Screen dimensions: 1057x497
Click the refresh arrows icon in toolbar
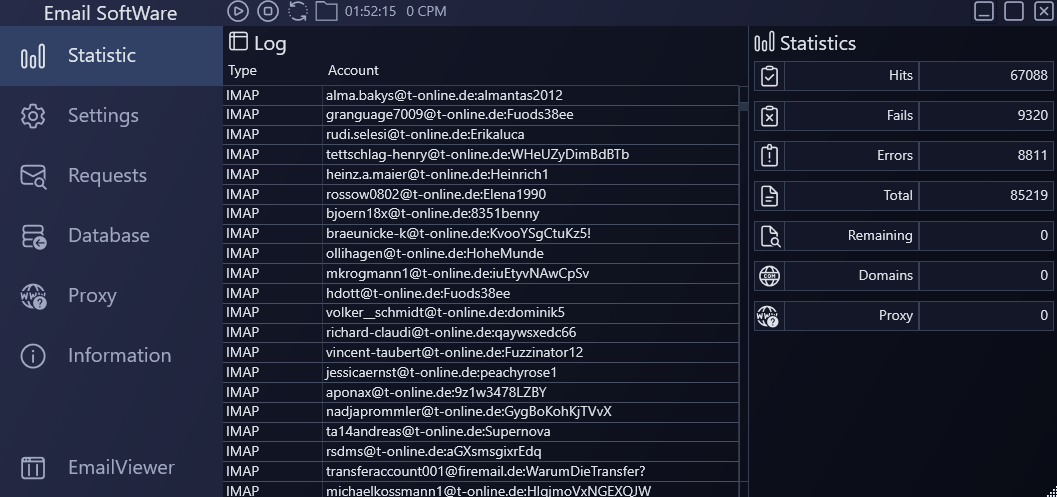[298, 12]
